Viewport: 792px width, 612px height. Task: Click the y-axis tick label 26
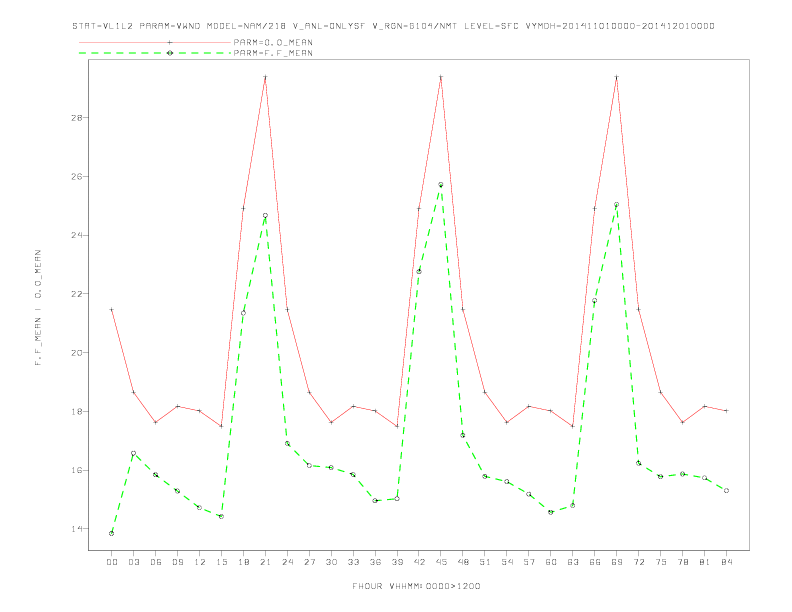pos(77,177)
